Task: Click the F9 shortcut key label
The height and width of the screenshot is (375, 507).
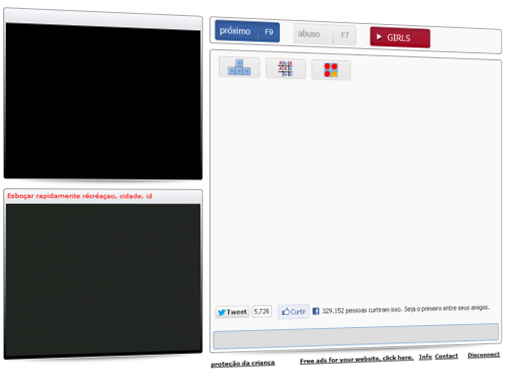Action: [x=269, y=32]
